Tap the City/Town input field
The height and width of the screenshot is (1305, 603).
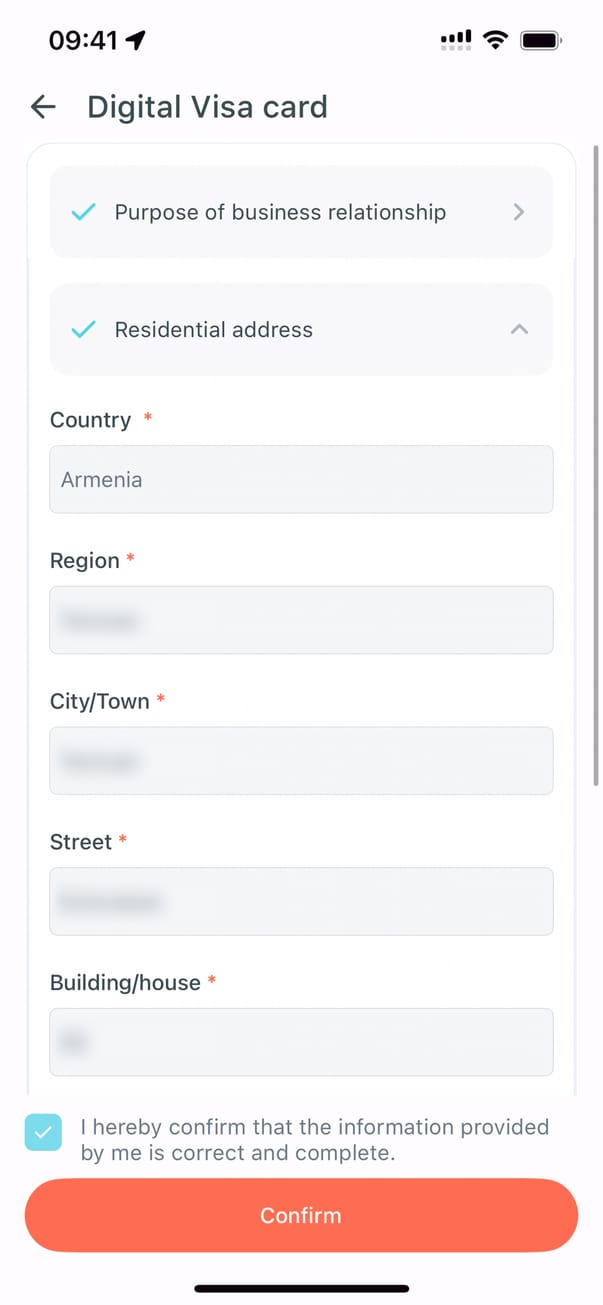[301, 761]
